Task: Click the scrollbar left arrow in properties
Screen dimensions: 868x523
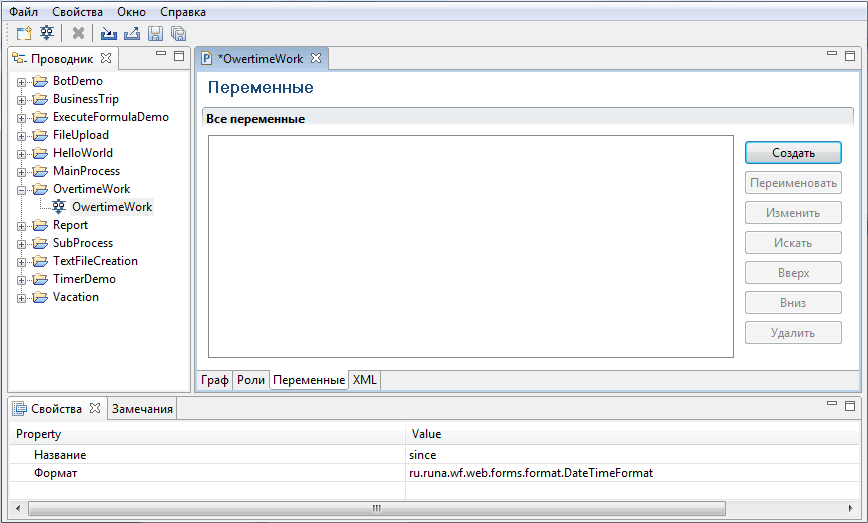Action: [18, 508]
